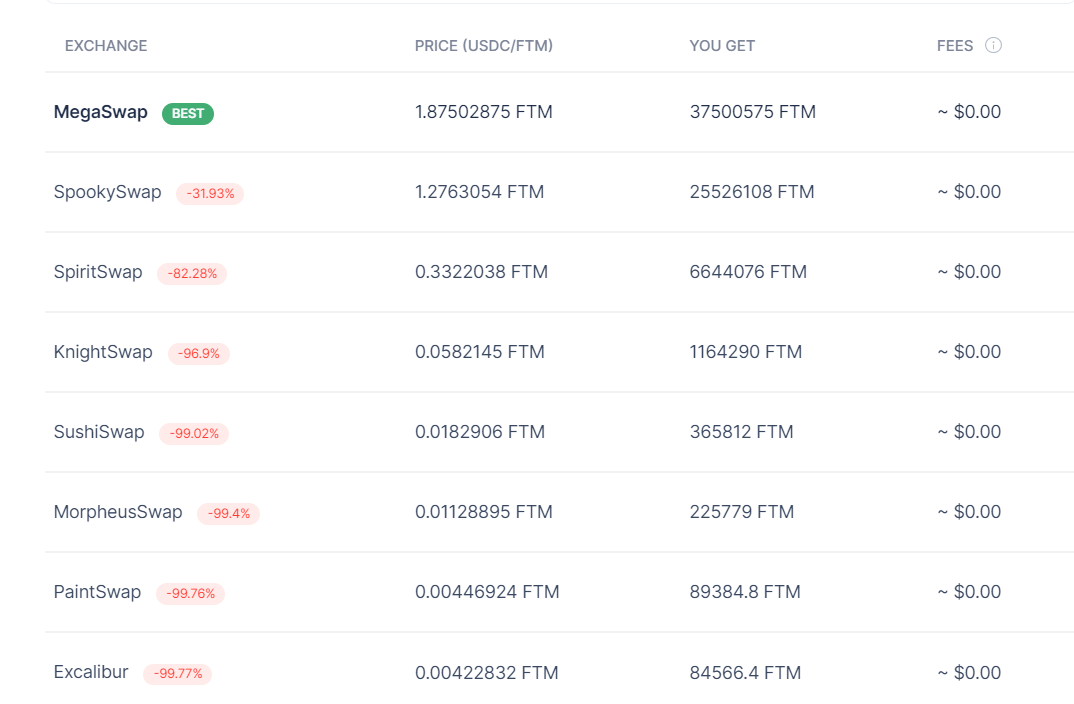This screenshot has width=1074, height=704.
Task: Click MorpheusSwap amount 225779 FTM
Action: click(742, 512)
